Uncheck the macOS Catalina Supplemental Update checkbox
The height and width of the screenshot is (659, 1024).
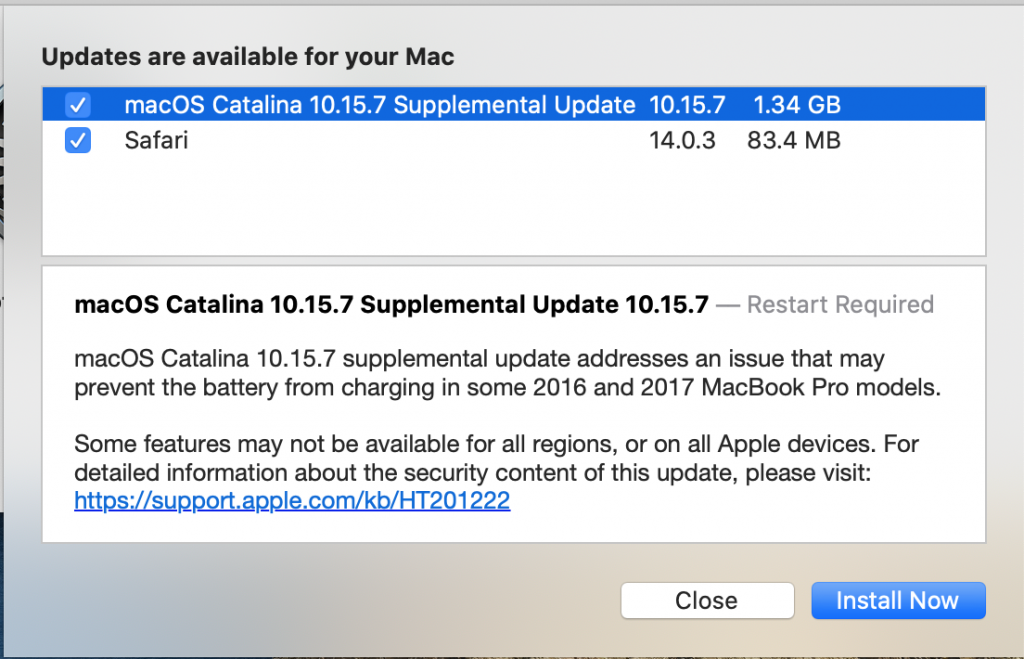(x=78, y=104)
